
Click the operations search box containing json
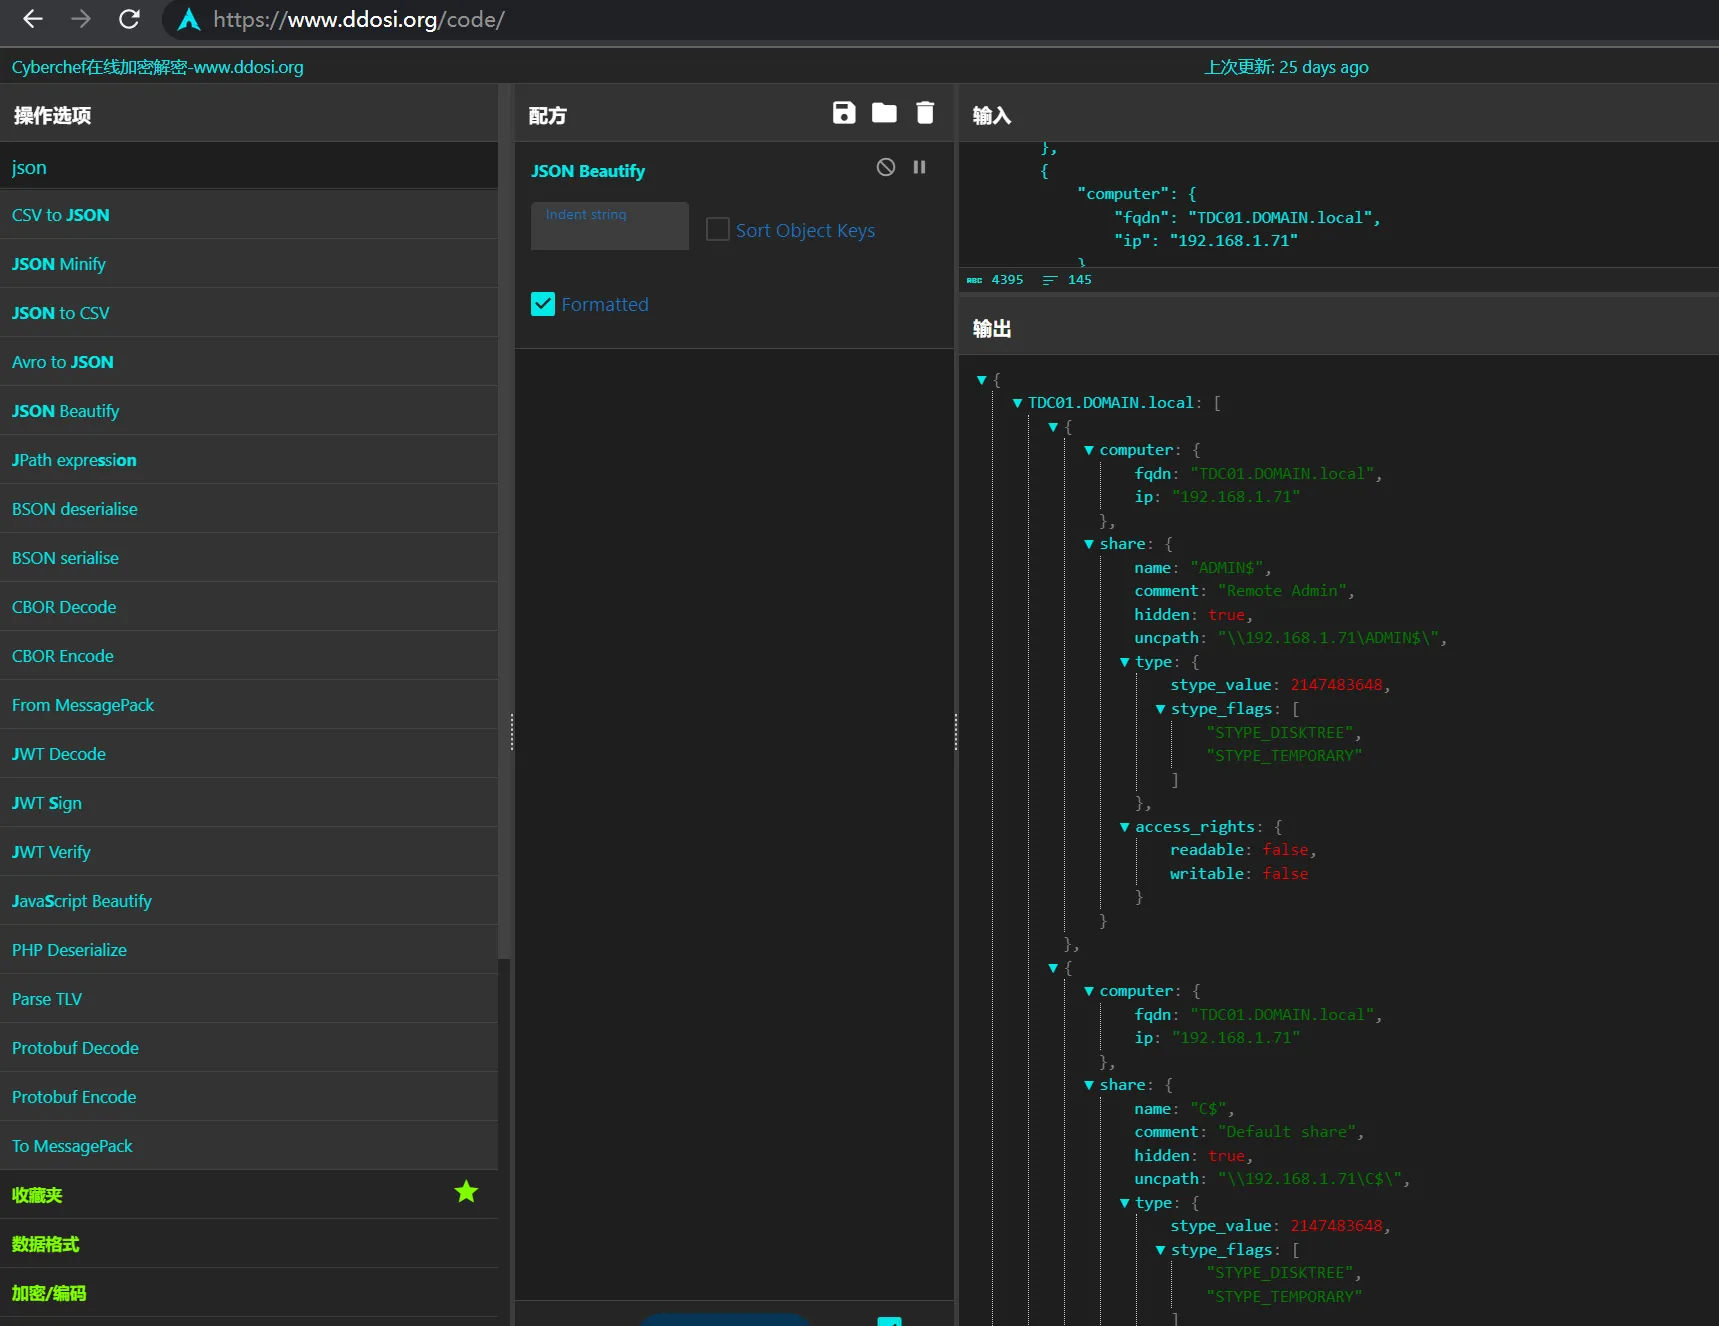[249, 166]
